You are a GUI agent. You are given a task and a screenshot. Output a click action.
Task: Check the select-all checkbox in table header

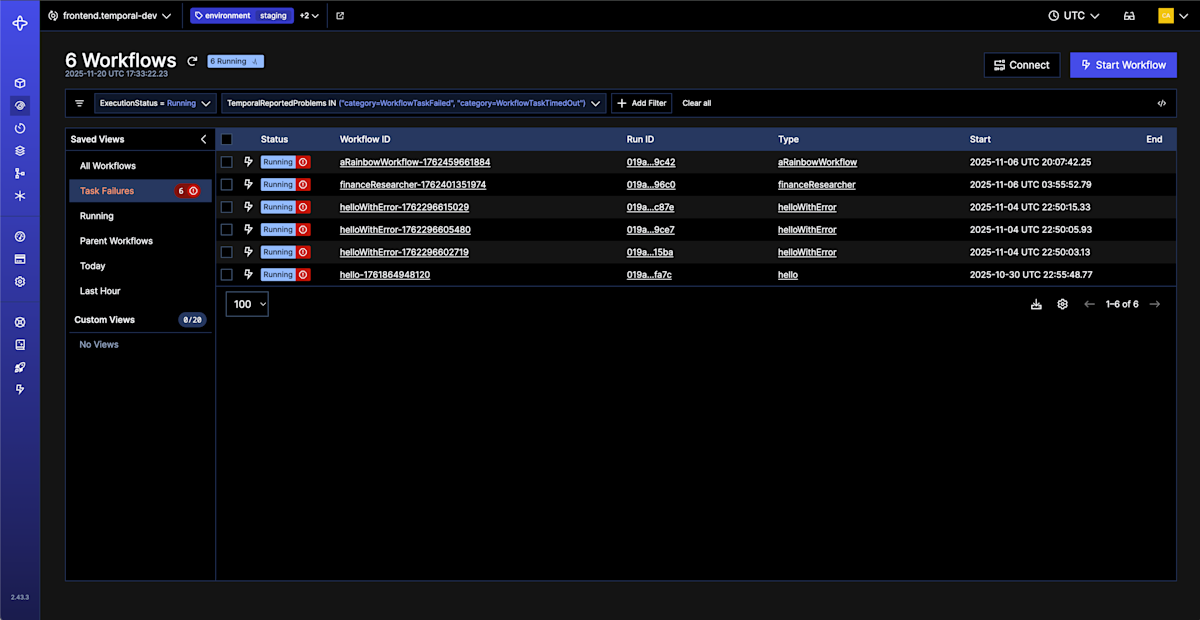227,139
